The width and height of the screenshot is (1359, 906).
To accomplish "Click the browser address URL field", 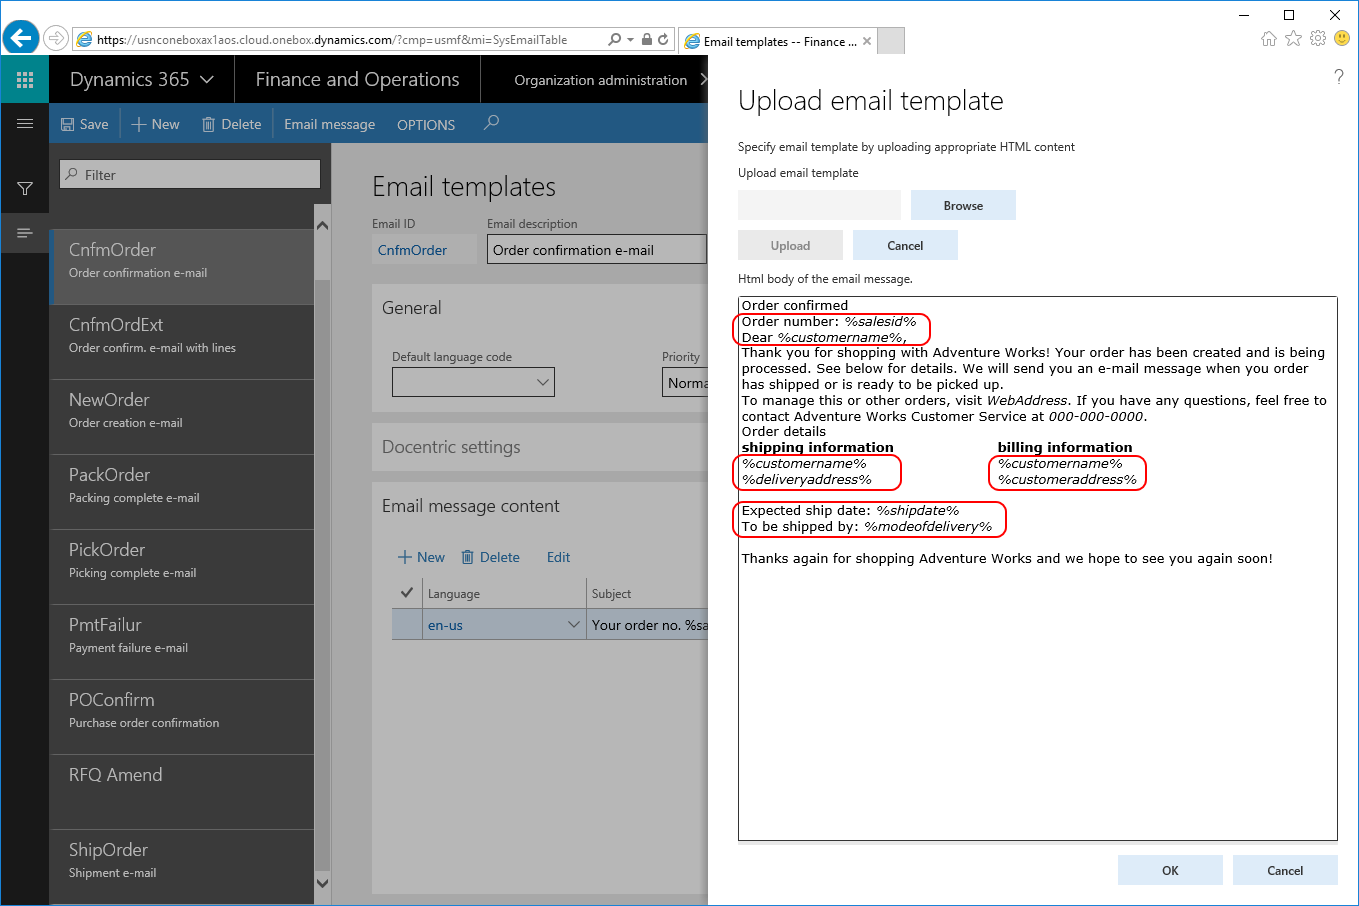I will coord(340,40).
